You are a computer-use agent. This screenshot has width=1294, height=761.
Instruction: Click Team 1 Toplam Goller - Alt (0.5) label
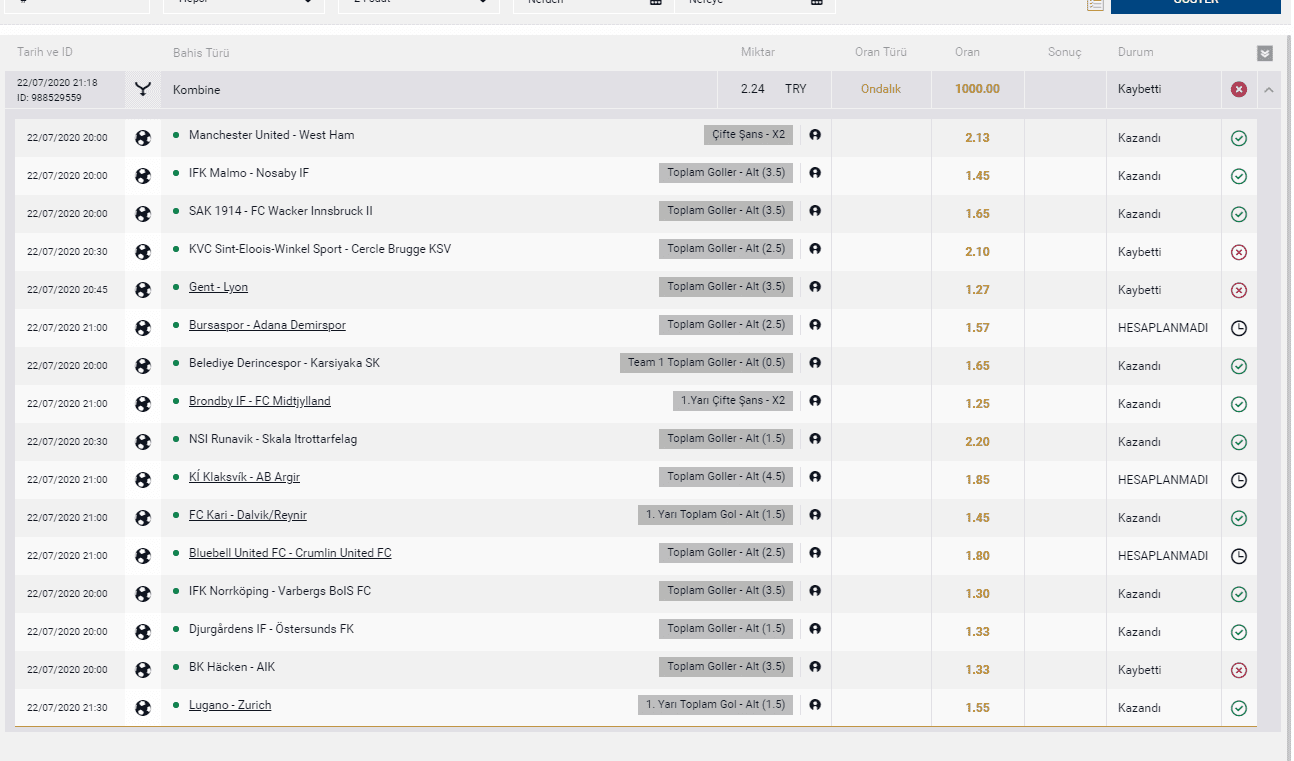(x=706, y=363)
